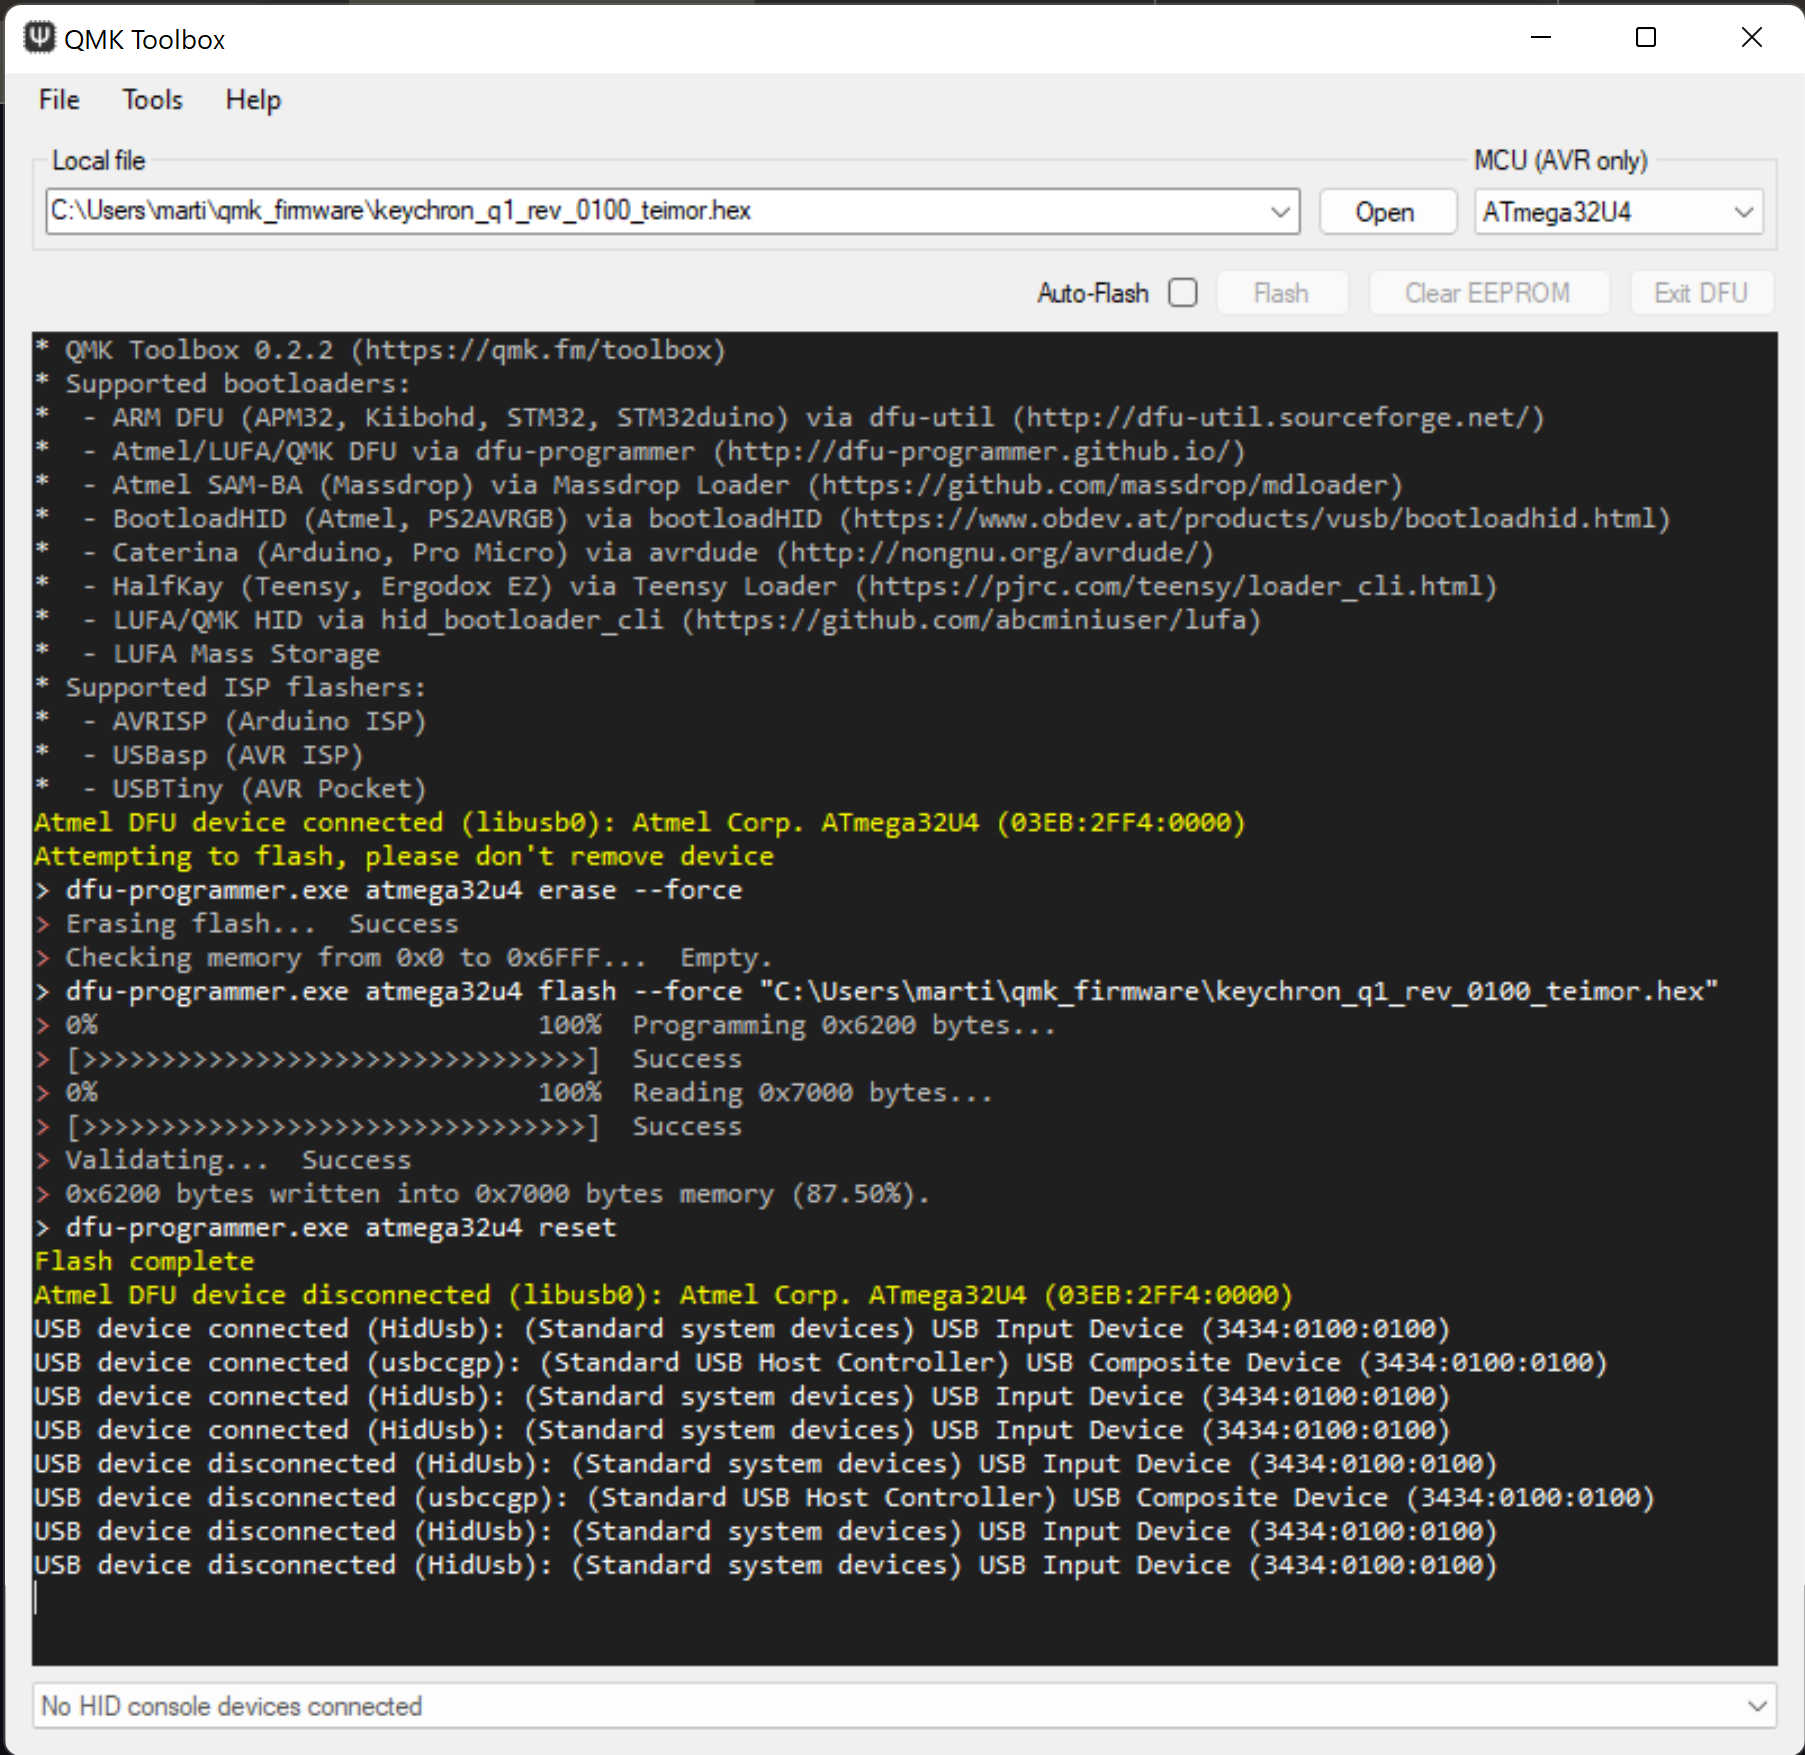This screenshot has width=1805, height=1755.
Task: Click the 'Flash complete' log line
Action: pyautogui.click(x=144, y=1261)
